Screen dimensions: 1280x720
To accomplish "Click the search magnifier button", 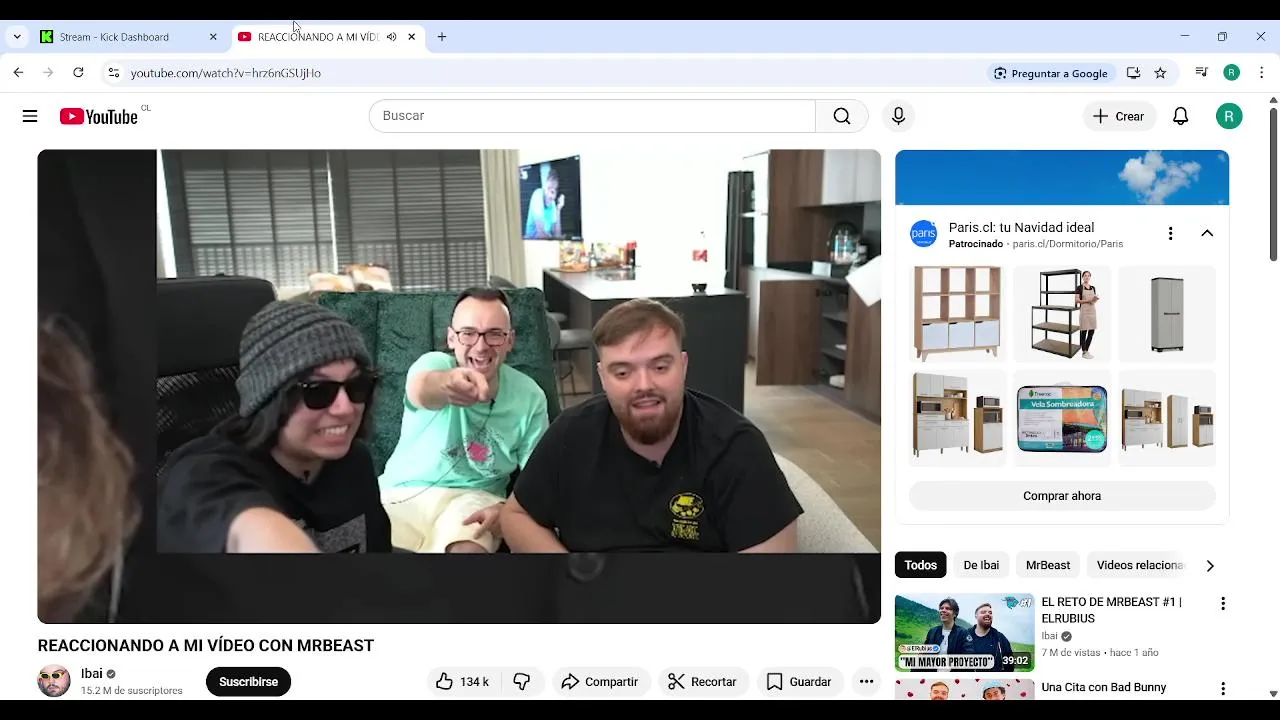I will 842,116.
